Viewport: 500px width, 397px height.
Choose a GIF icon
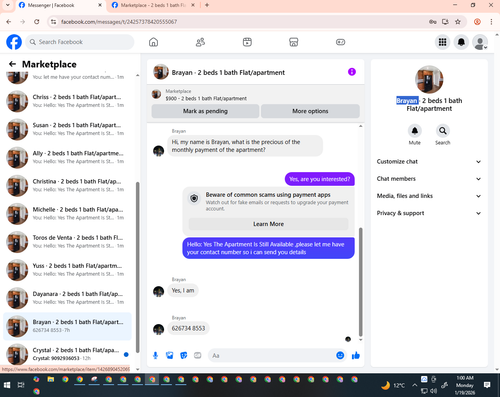pyautogui.click(x=198, y=355)
